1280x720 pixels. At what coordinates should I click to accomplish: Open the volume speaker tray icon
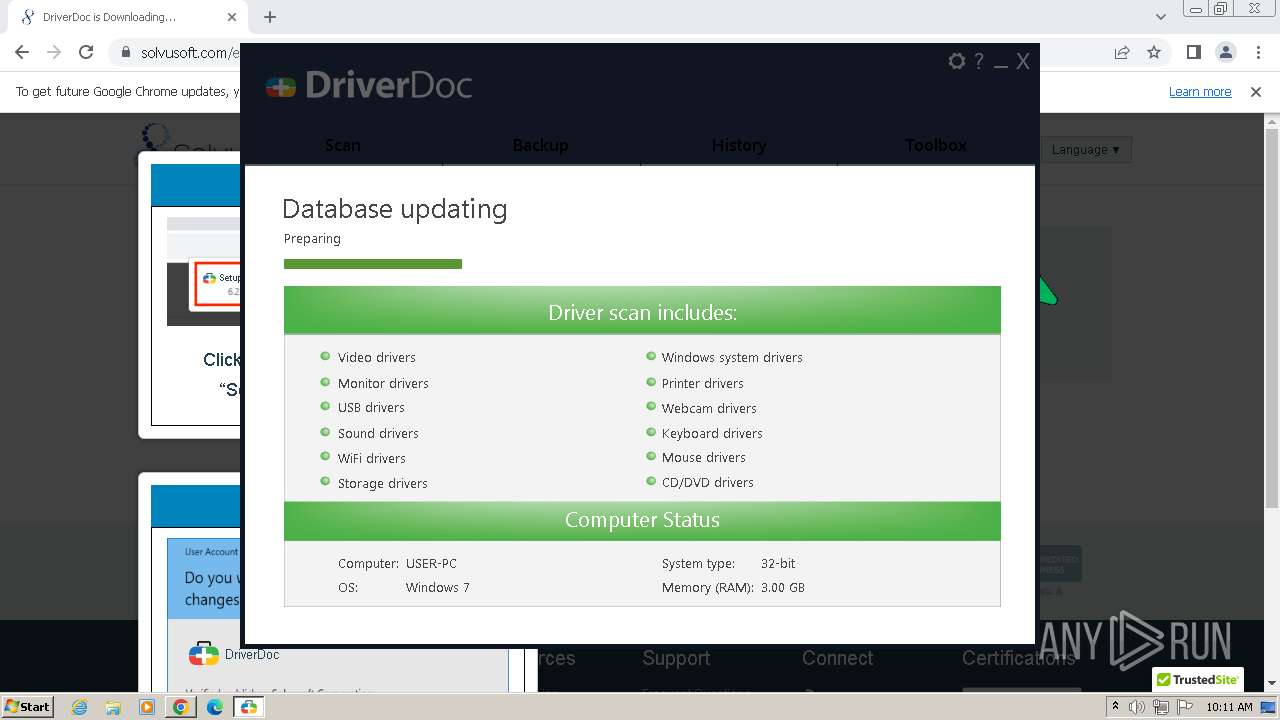(x=1137, y=707)
